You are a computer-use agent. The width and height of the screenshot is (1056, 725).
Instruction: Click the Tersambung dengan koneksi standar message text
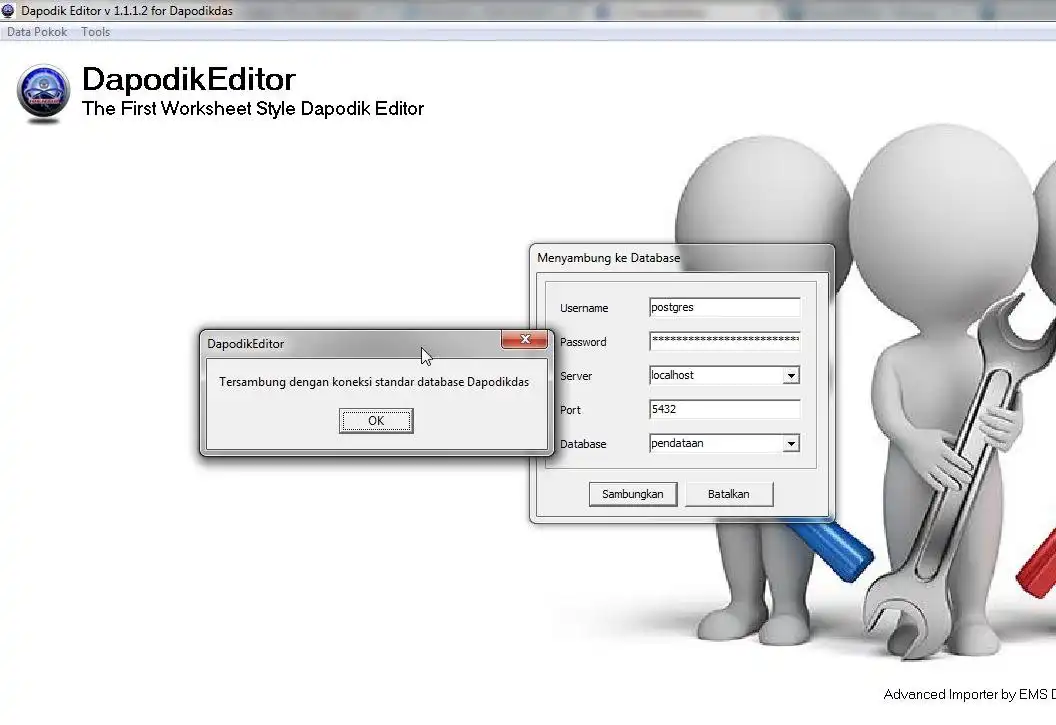click(374, 382)
